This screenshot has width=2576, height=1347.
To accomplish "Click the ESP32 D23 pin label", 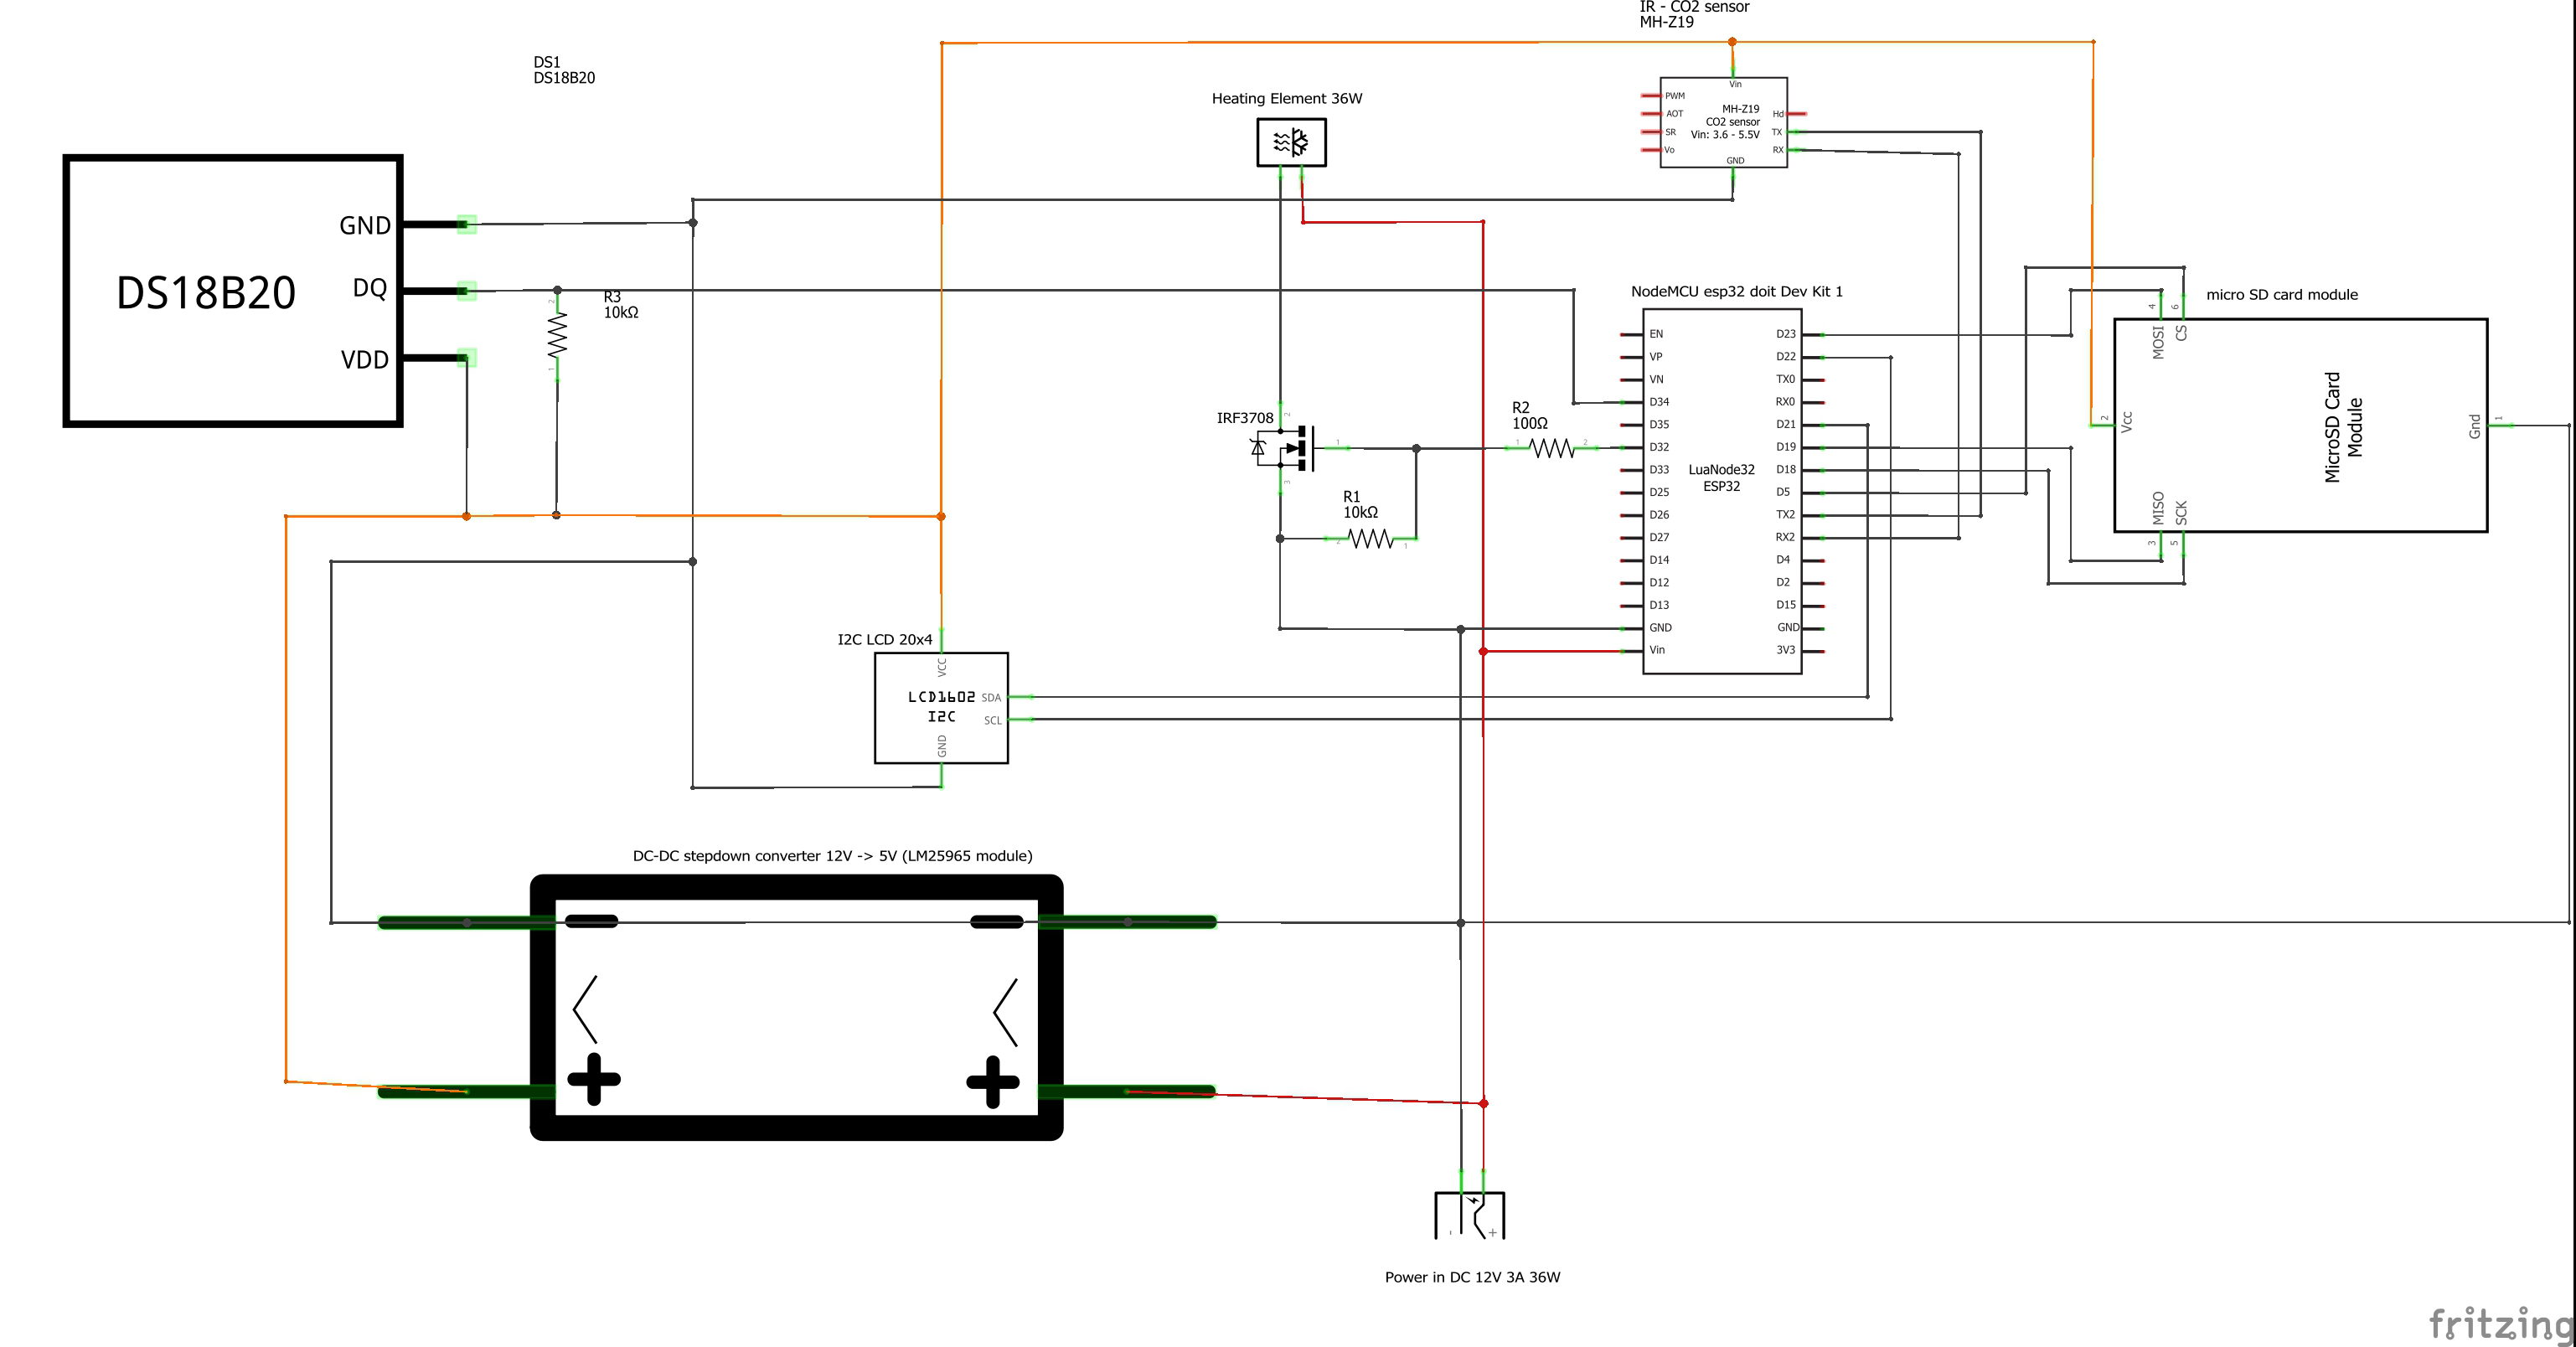I will [x=1786, y=334].
